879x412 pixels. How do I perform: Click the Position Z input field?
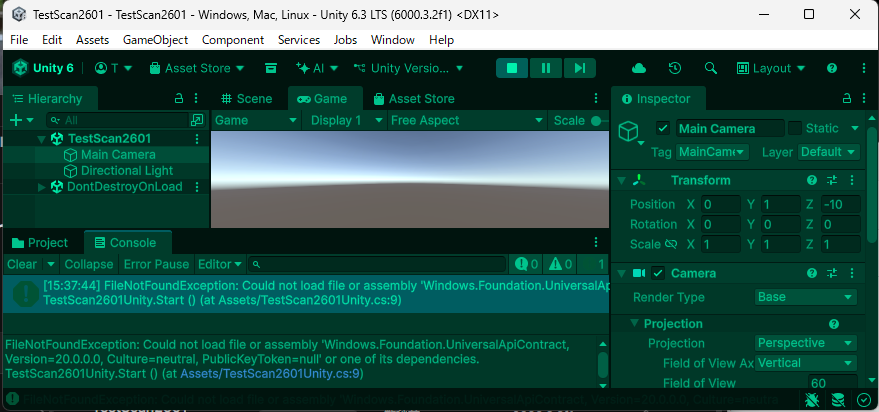(838, 204)
